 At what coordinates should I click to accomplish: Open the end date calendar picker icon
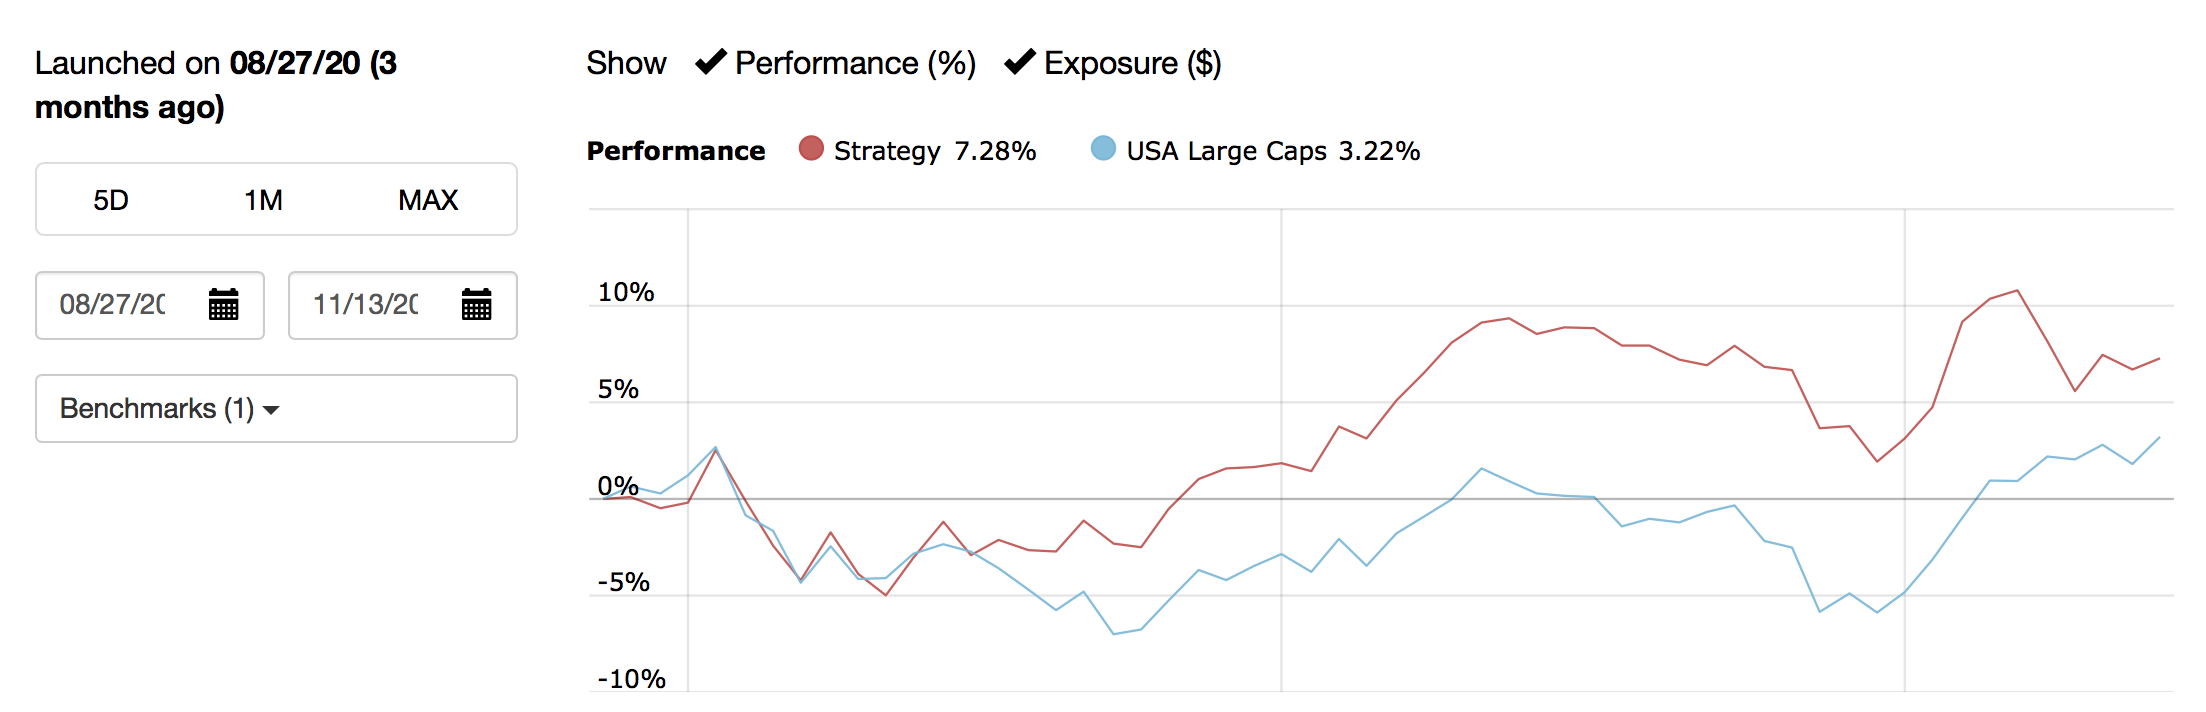(476, 304)
